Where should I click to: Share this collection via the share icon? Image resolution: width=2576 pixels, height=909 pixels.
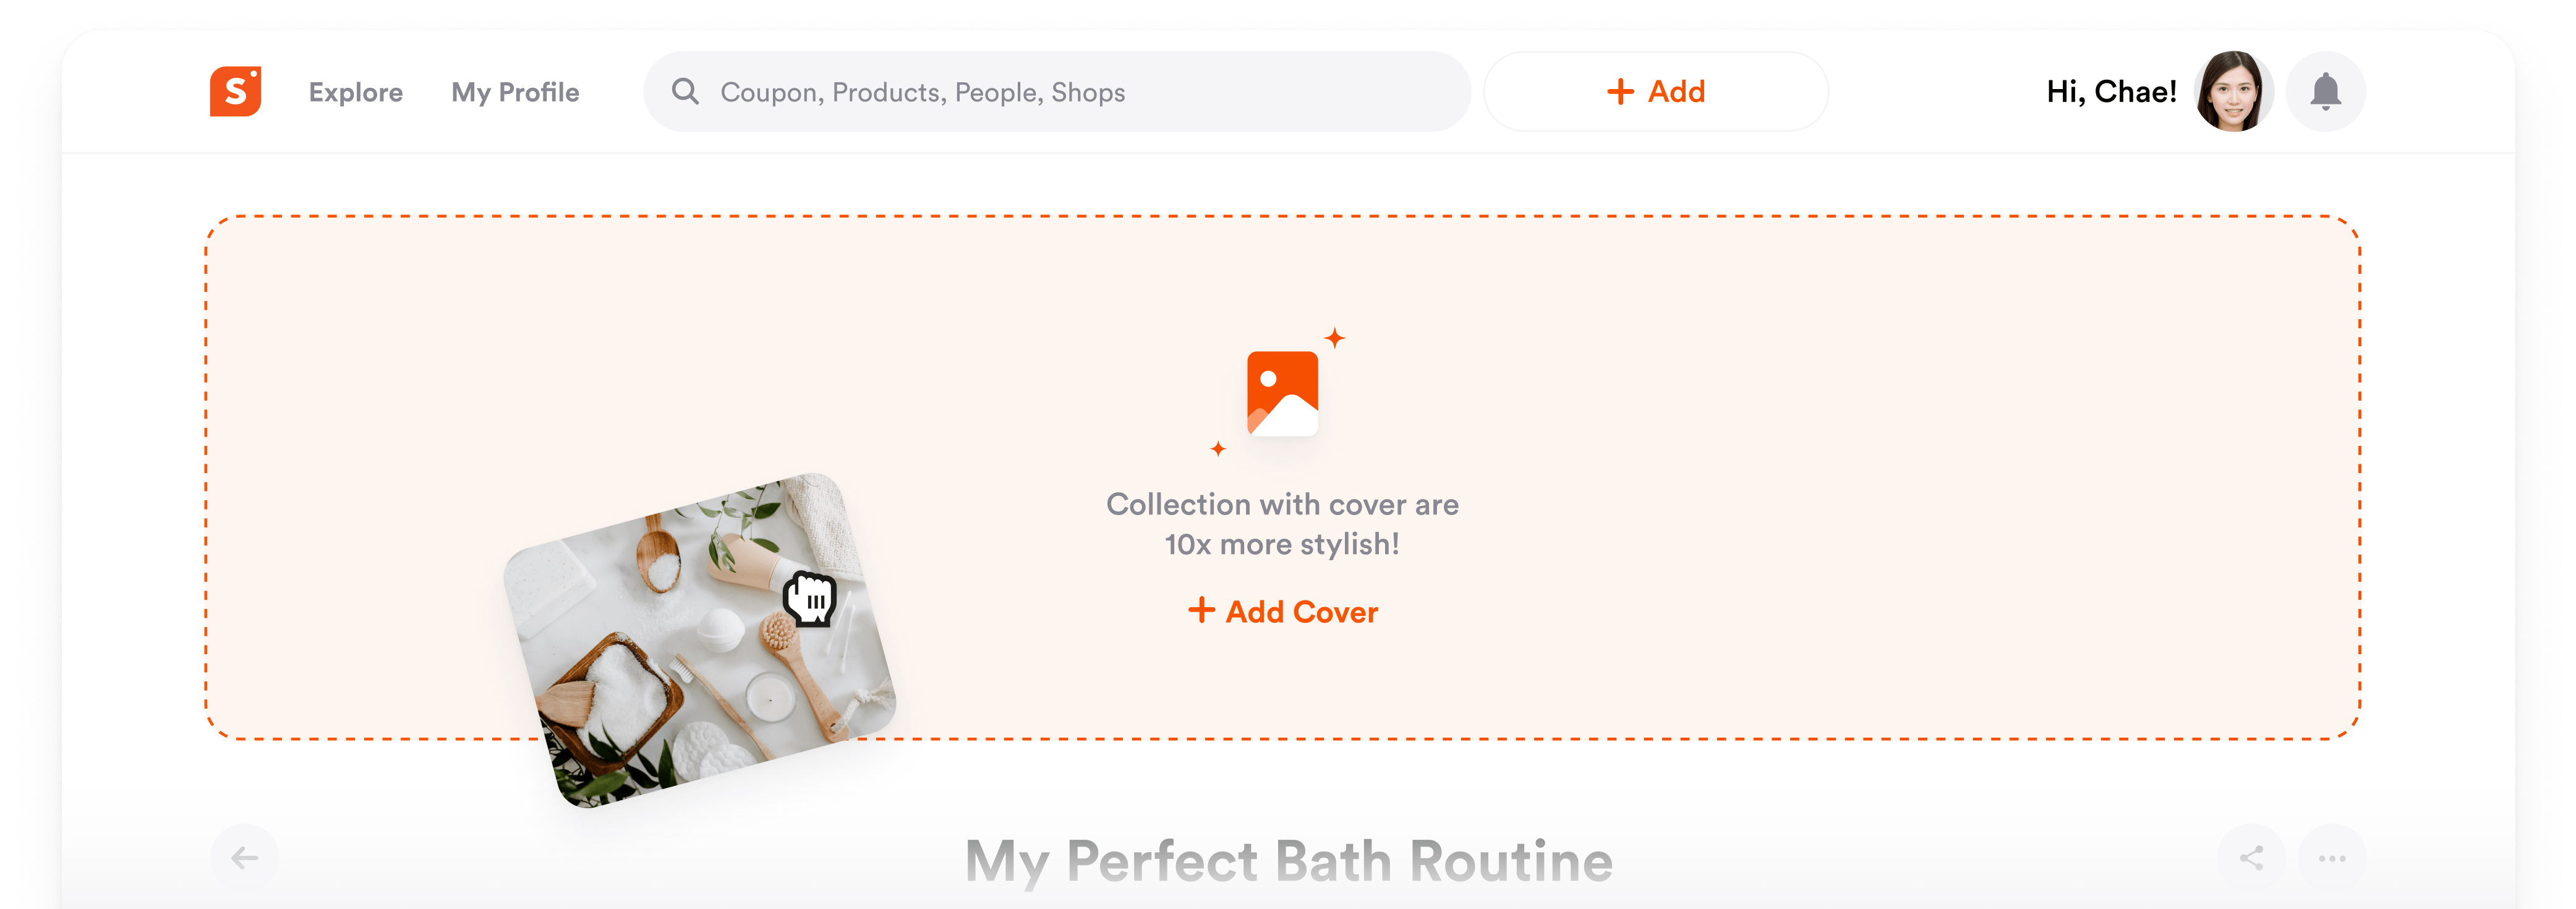pos(2251,857)
